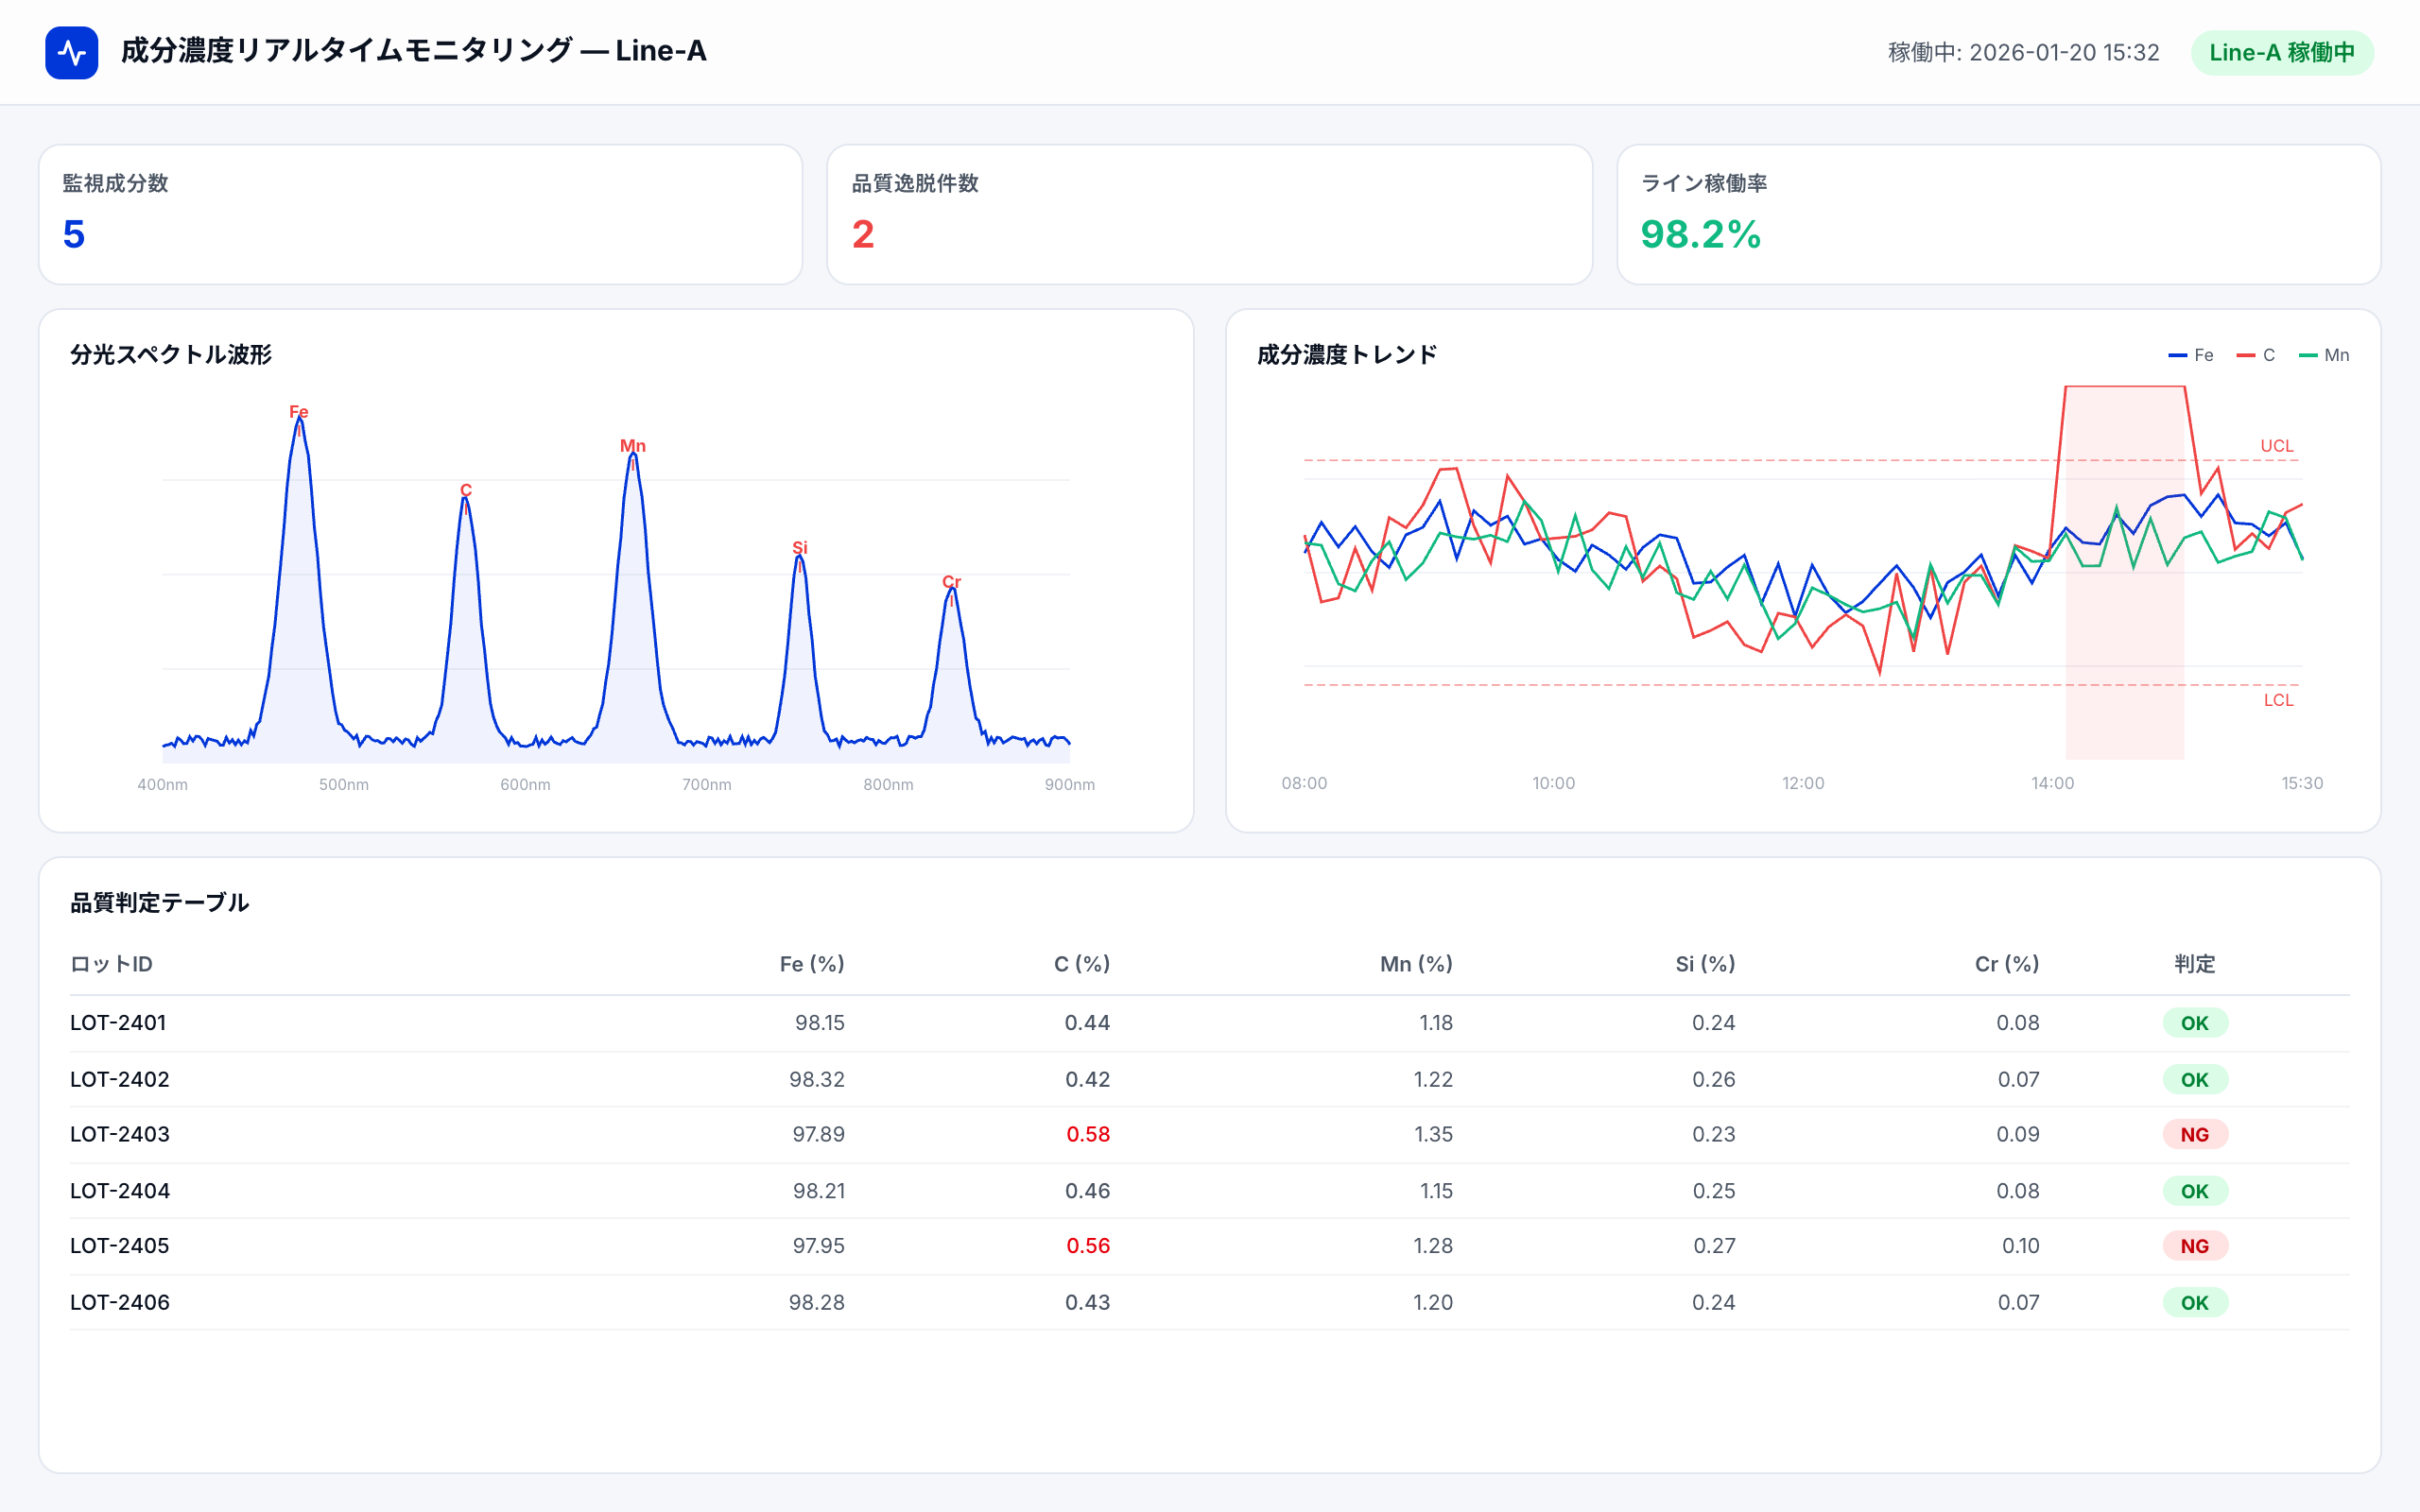2420x1512 pixels.
Task: Click the 品質逸脱件数 count of 2
Action: click(x=861, y=235)
